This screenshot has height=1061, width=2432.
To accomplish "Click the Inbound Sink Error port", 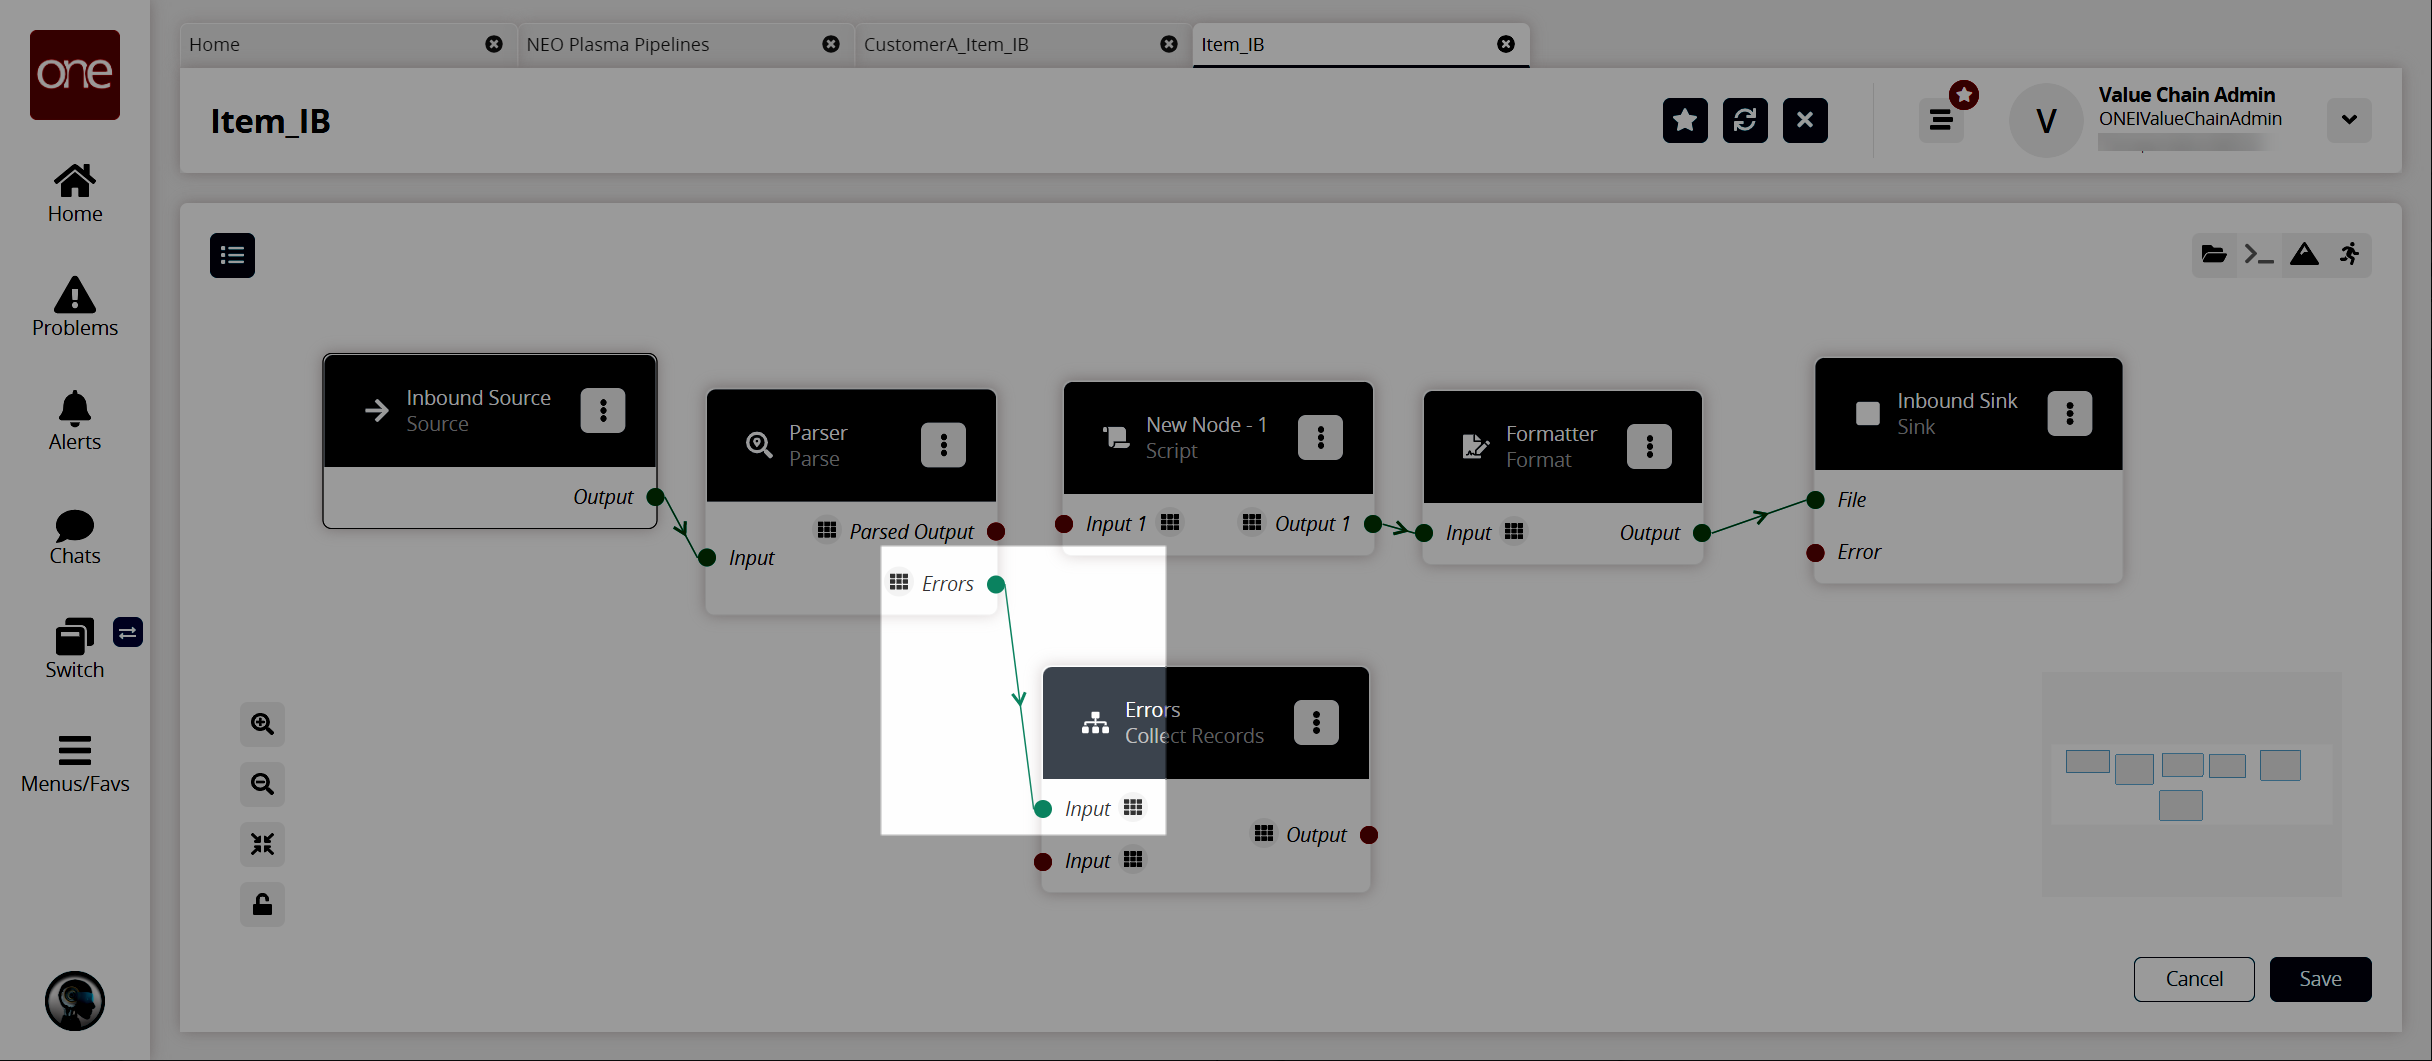I will (x=1816, y=552).
